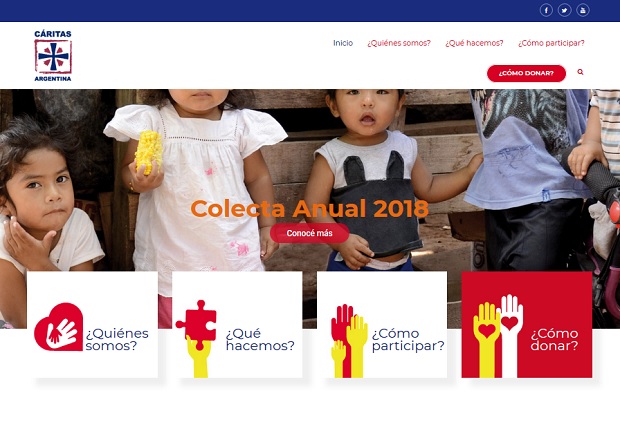Open the Twitter social icon
The width and height of the screenshot is (620, 422).
(x=564, y=10)
